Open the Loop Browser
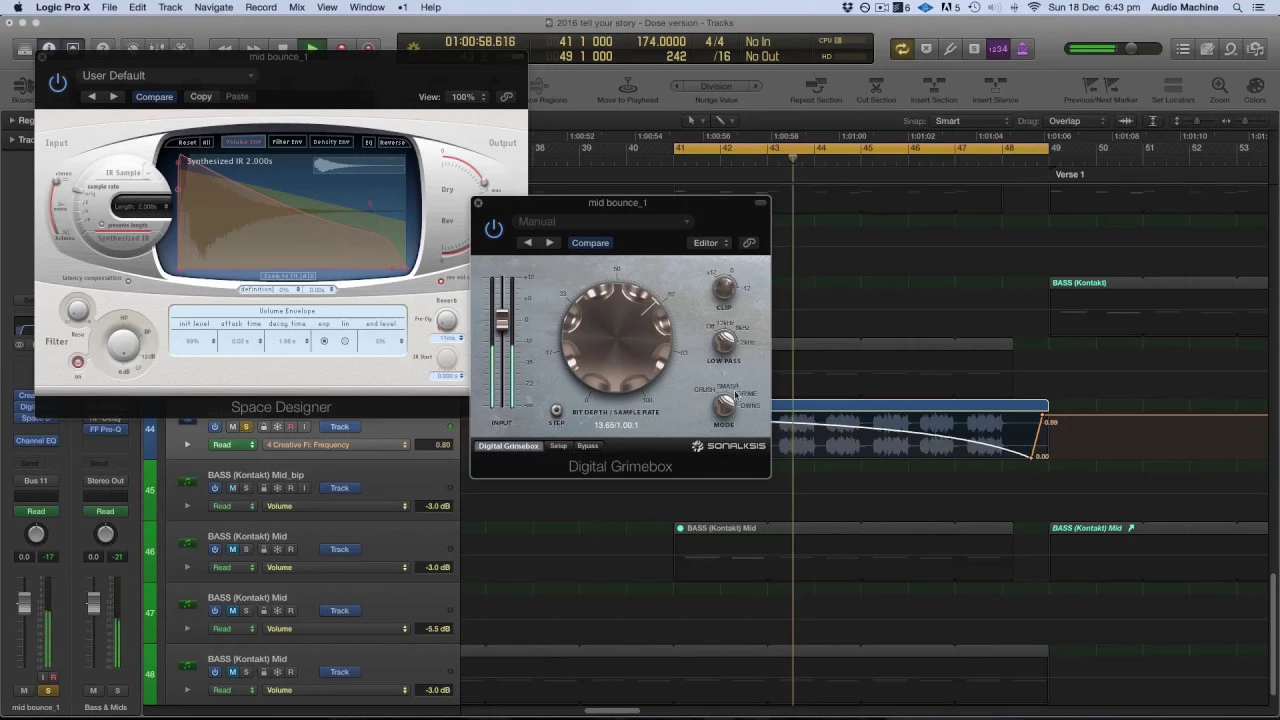 pos(1231,49)
